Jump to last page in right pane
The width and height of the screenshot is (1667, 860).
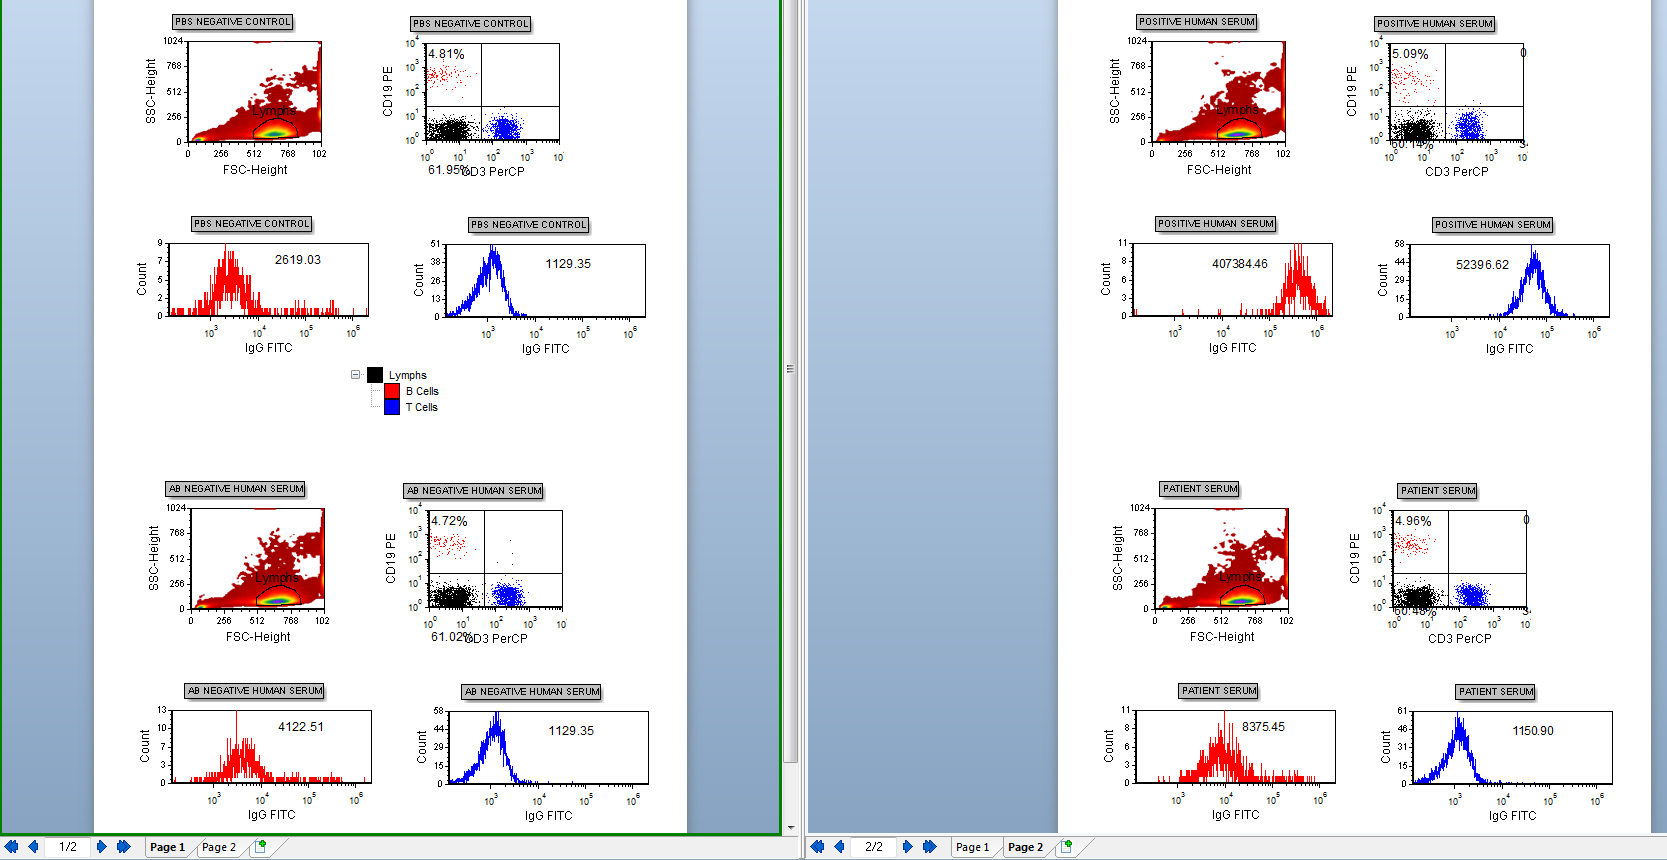929,847
